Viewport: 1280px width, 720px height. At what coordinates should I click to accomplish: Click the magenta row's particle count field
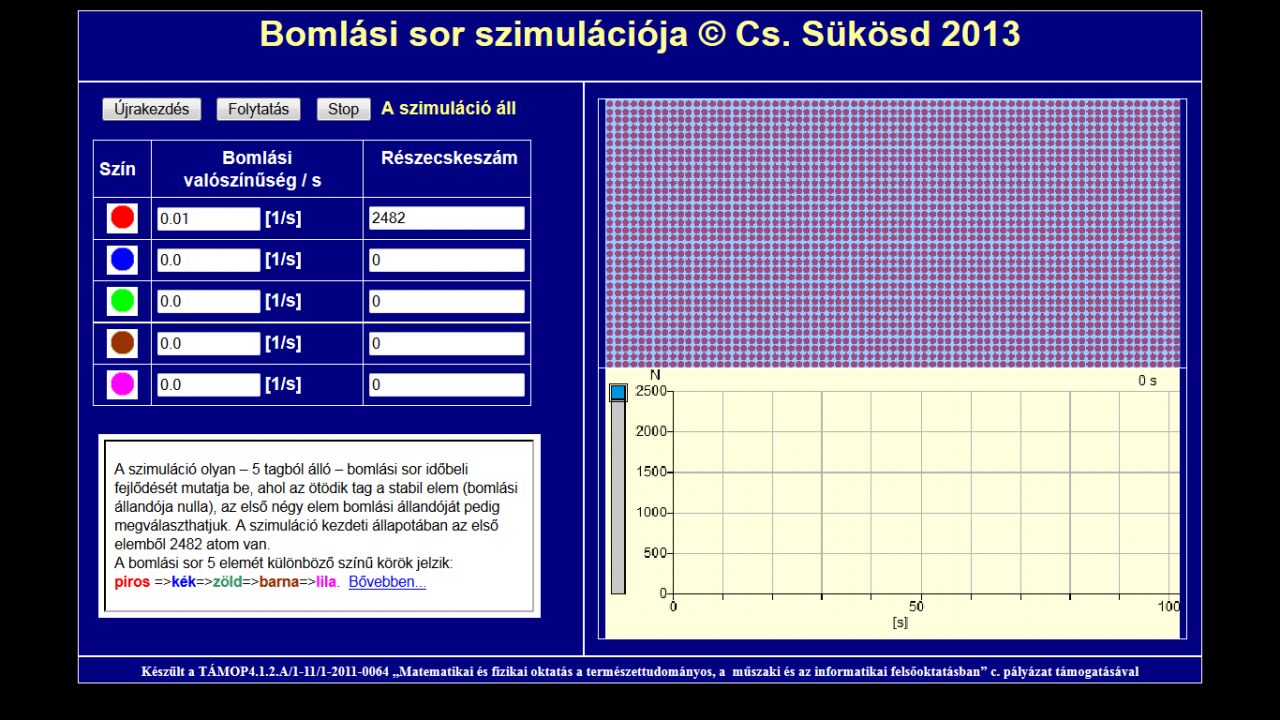click(445, 383)
